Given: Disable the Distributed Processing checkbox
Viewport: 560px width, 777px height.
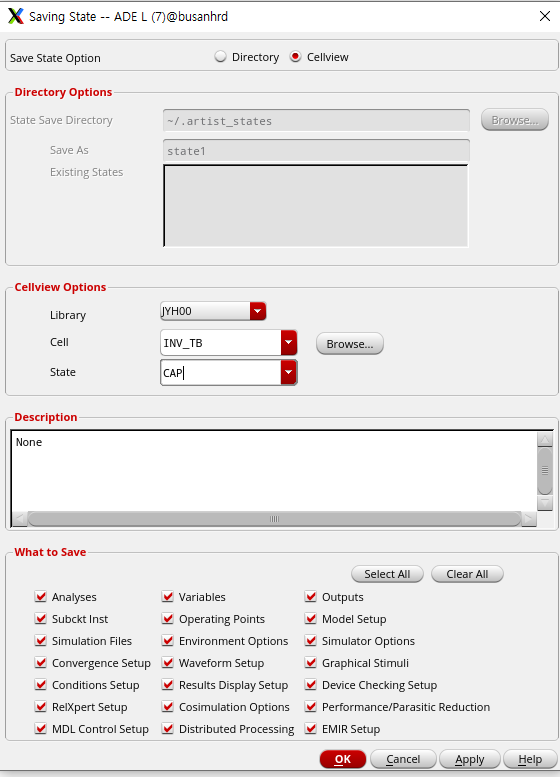Looking at the screenshot, I should coord(168,728).
